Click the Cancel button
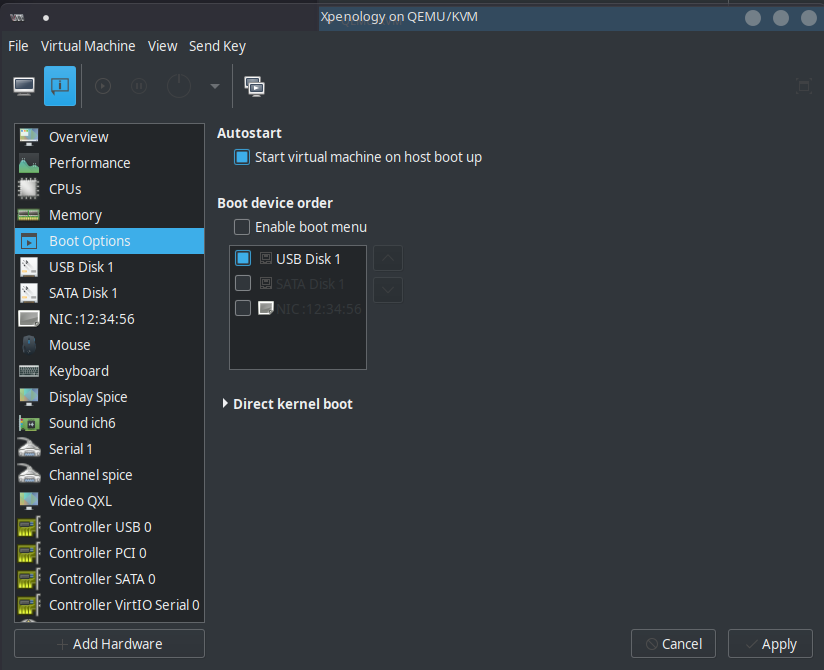This screenshot has width=824, height=670. pyautogui.click(x=673, y=644)
